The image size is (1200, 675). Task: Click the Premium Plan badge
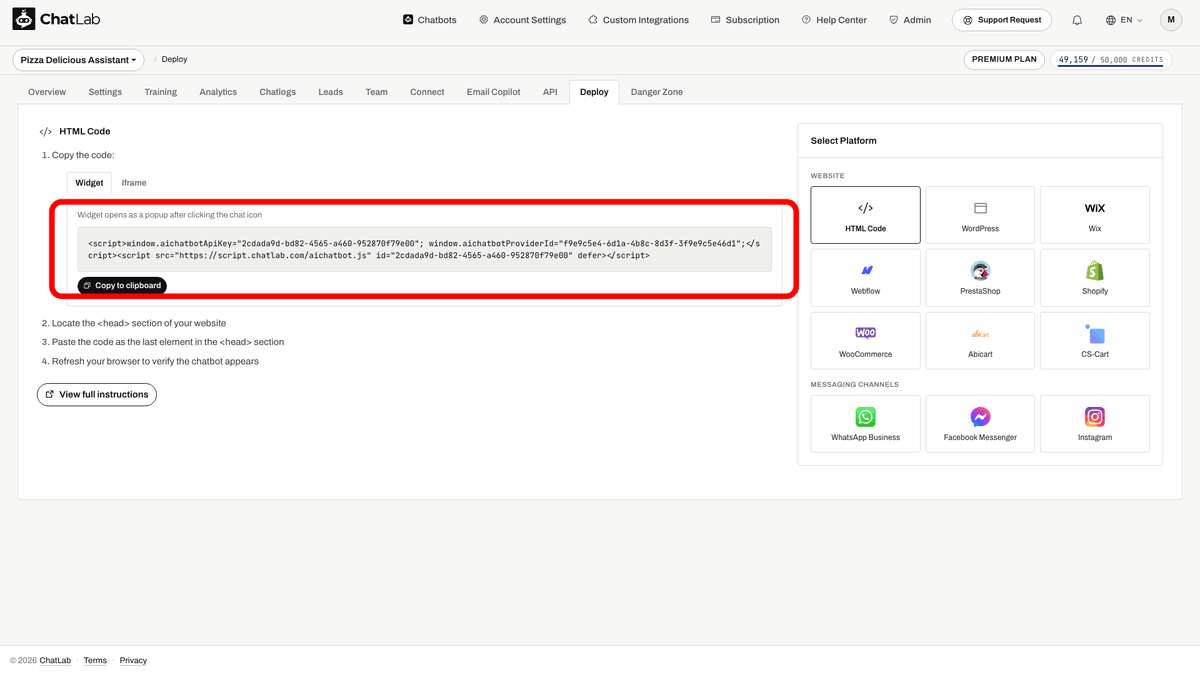pyautogui.click(x=1004, y=59)
